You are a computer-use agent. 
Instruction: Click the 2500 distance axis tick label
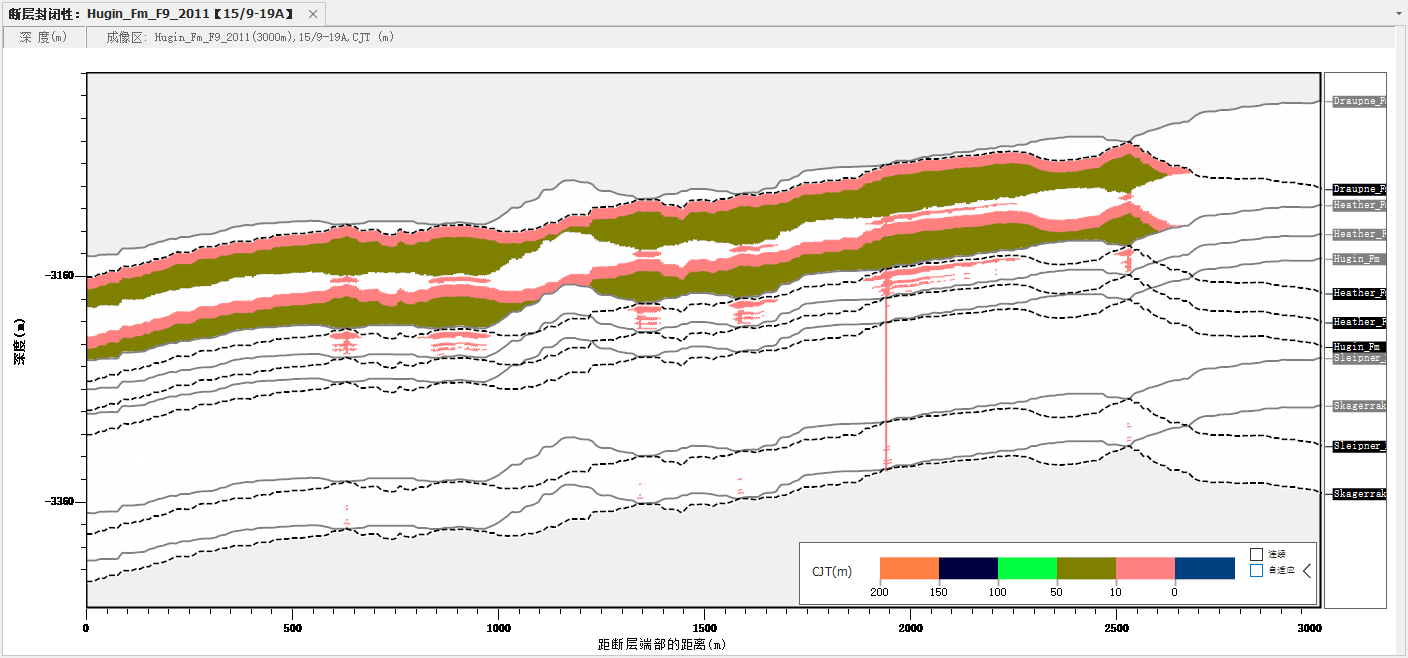(x=1116, y=629)
